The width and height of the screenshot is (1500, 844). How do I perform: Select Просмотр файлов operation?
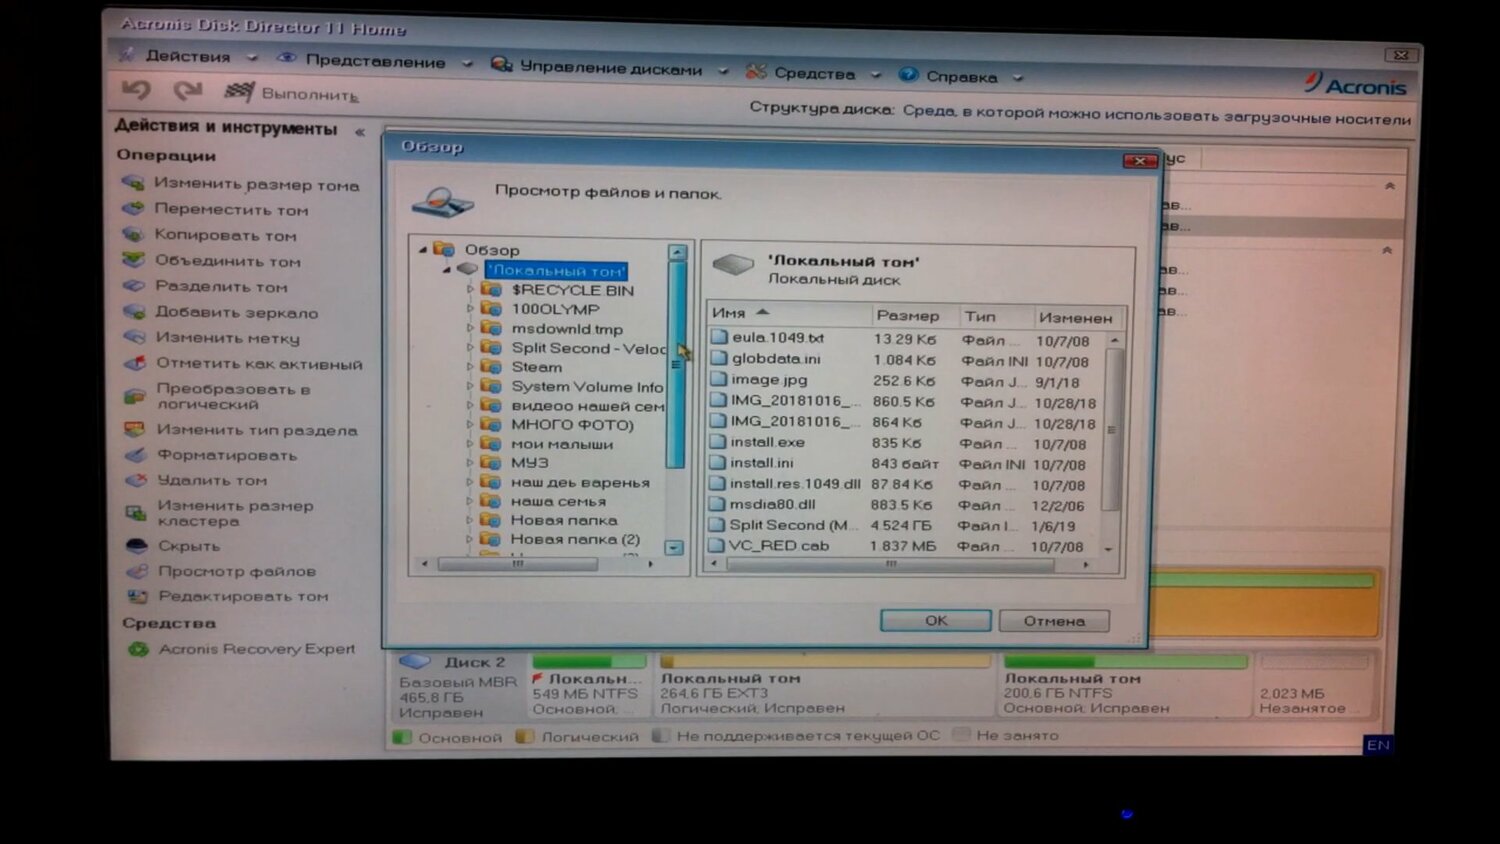222,571
